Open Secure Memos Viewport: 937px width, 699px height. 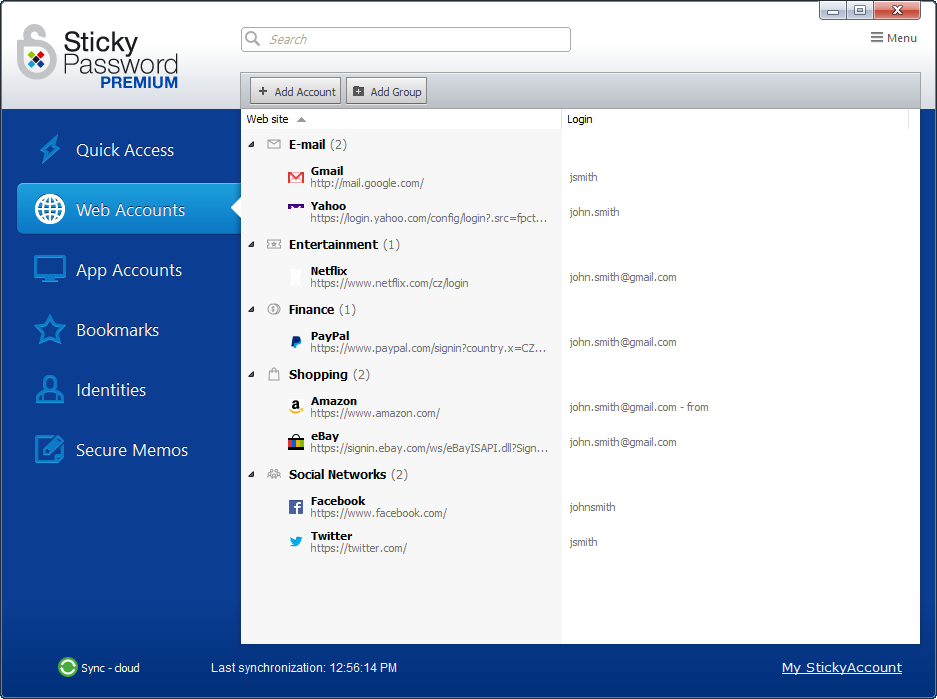point(129,449)
